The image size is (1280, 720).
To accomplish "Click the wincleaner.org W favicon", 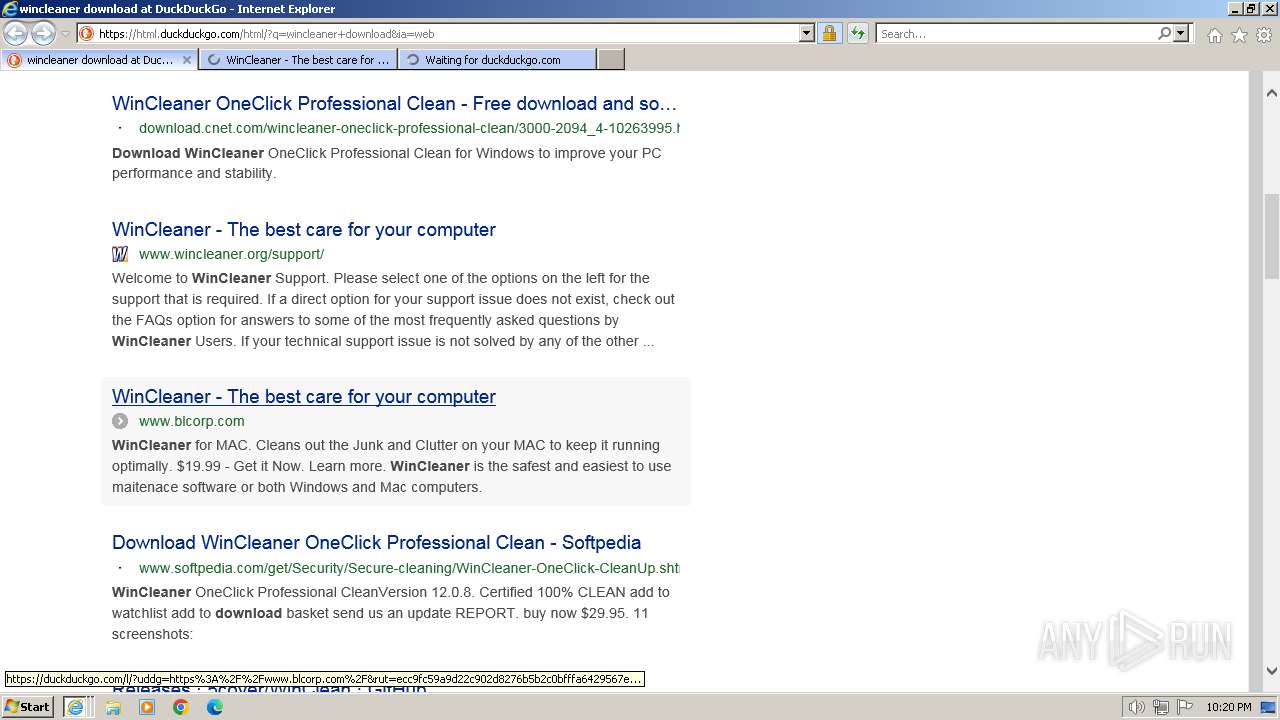I will [120, 254].
